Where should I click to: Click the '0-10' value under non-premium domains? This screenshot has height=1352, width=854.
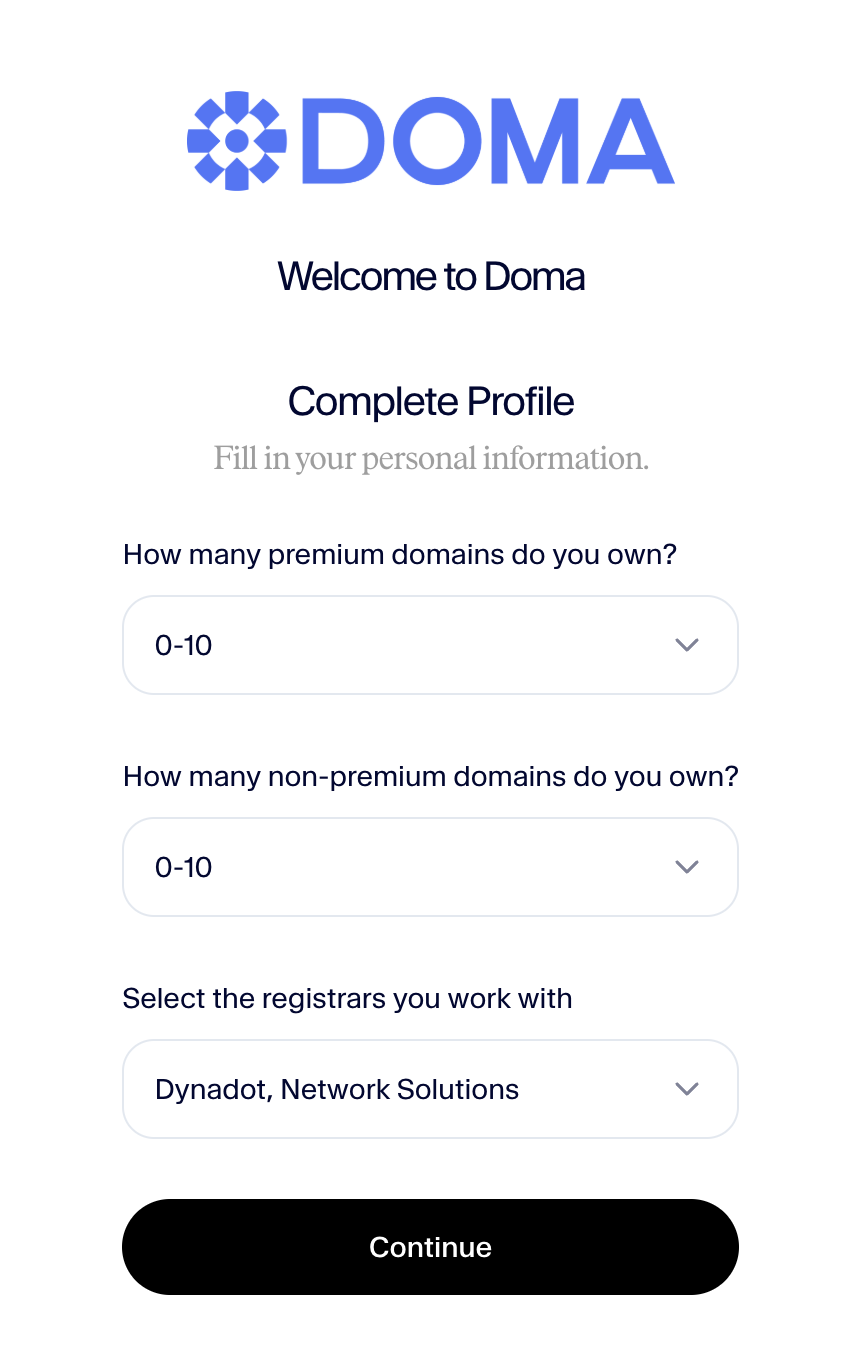coord(184,868)
